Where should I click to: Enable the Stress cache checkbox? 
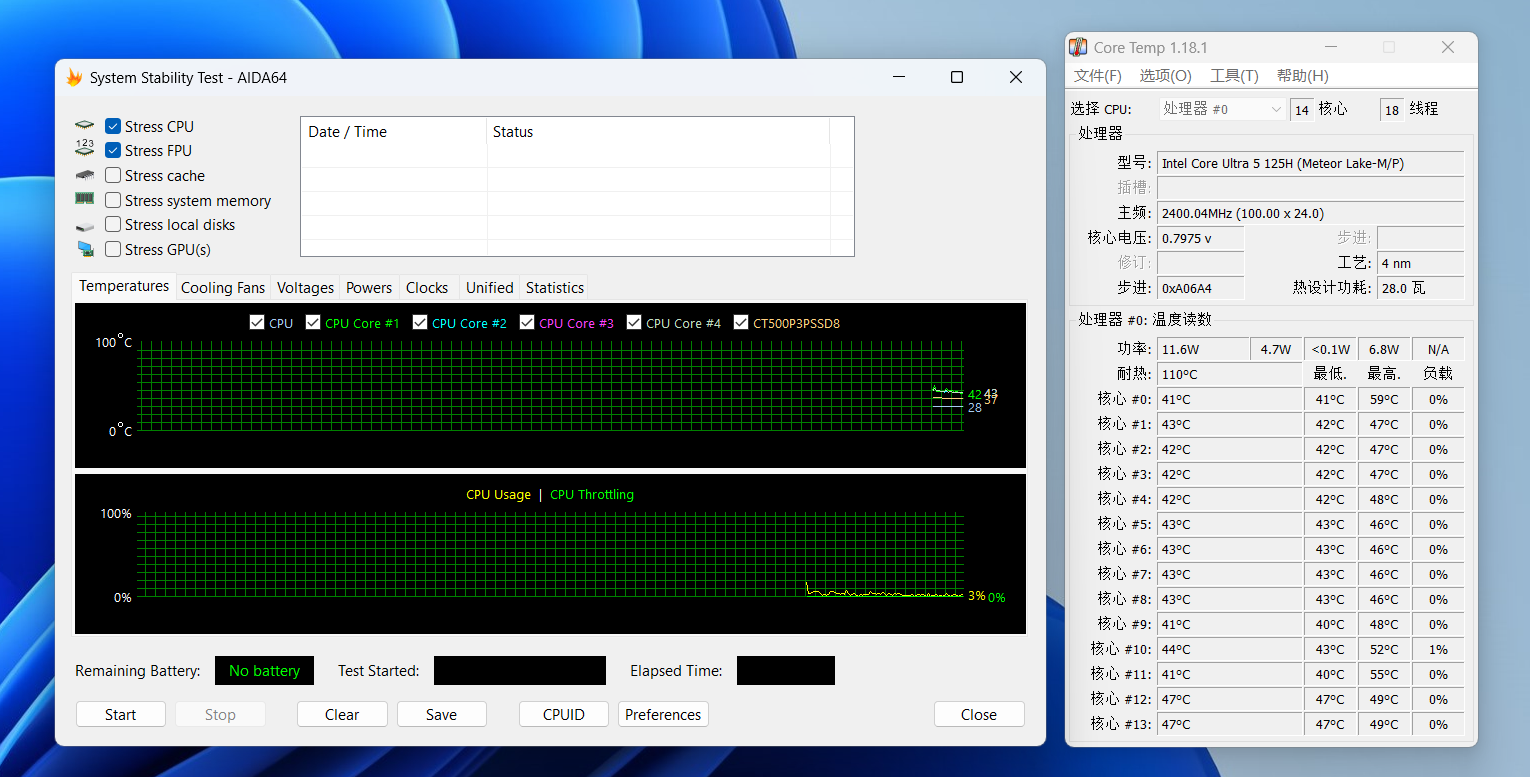click(113, 175)
